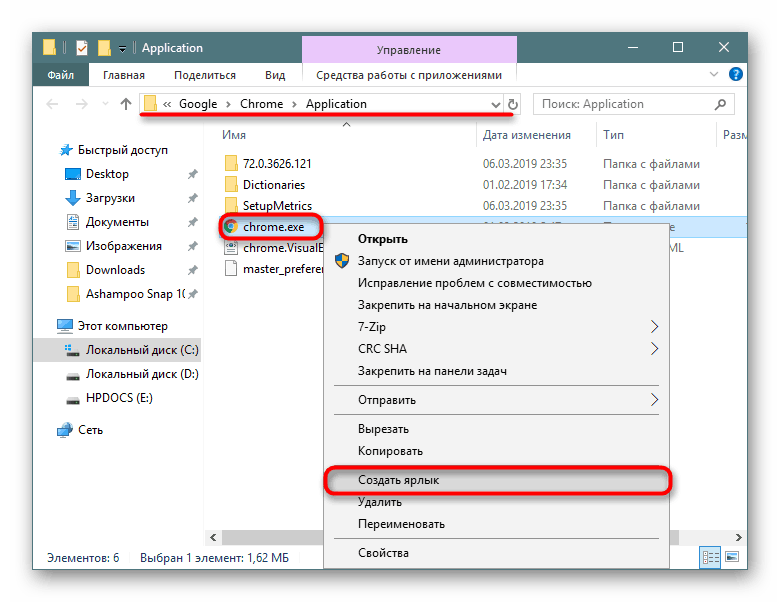Expand the ribbon with the chevron
The image size is (780, 602).
714,74
